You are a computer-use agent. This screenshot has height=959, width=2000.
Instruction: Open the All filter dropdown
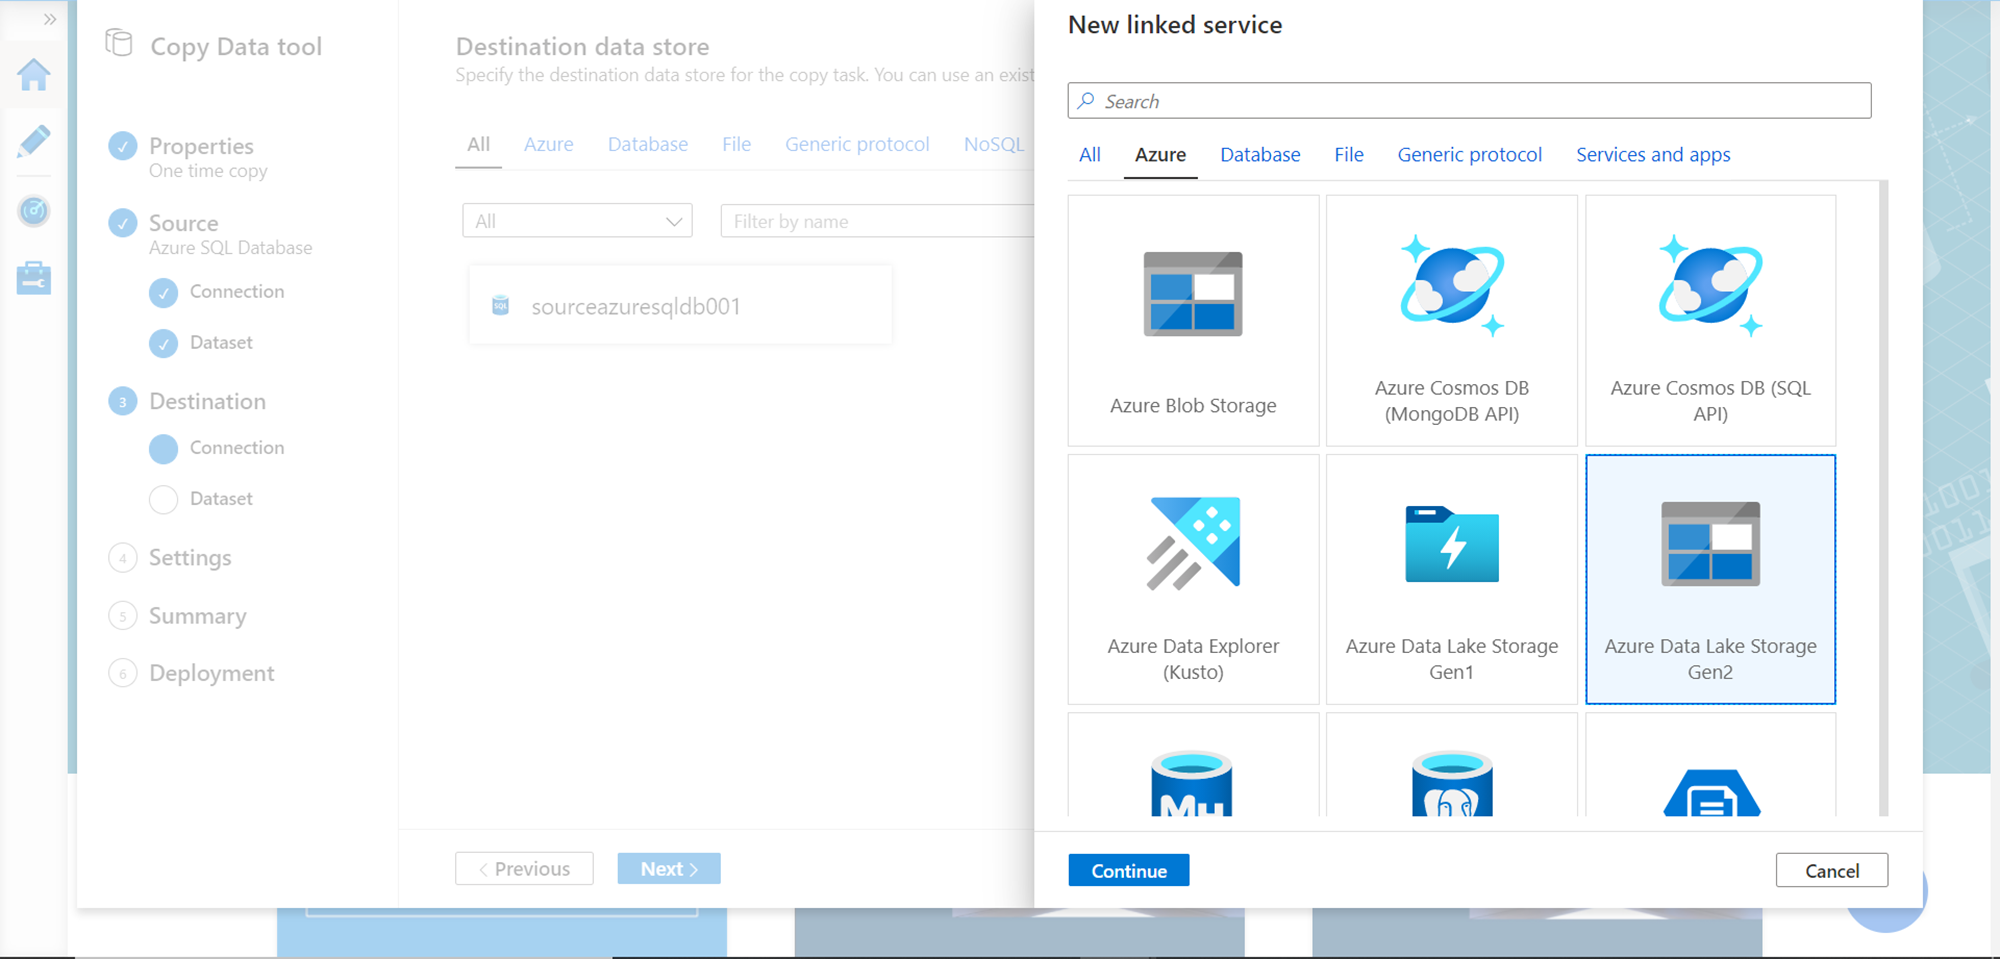pyautogui.click(x=577, y=221)
